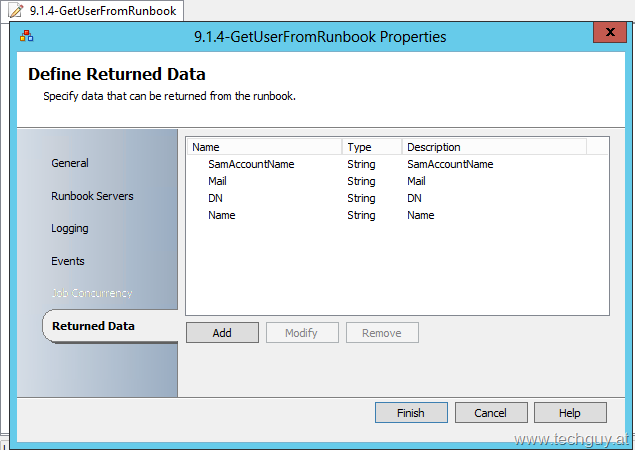This screenshot has height=450, width=635.
Task: Select the DN returned data row
Action: 397,198
